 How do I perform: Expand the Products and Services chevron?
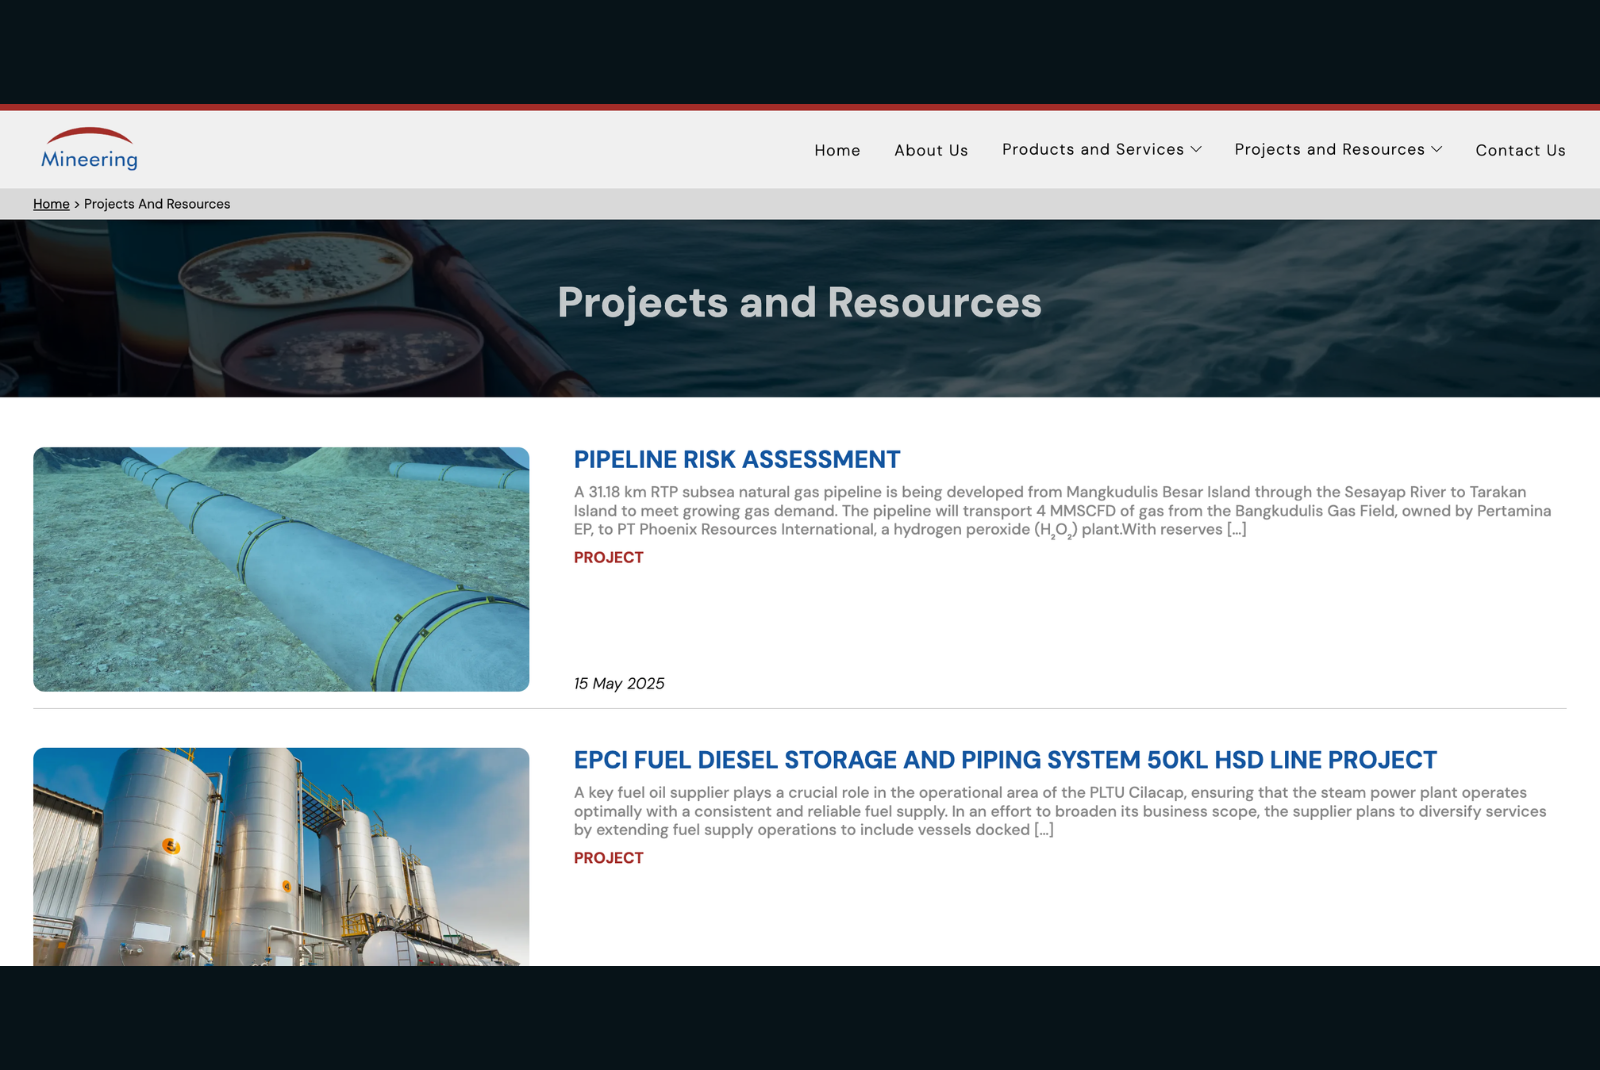(x=1196, y=149)
